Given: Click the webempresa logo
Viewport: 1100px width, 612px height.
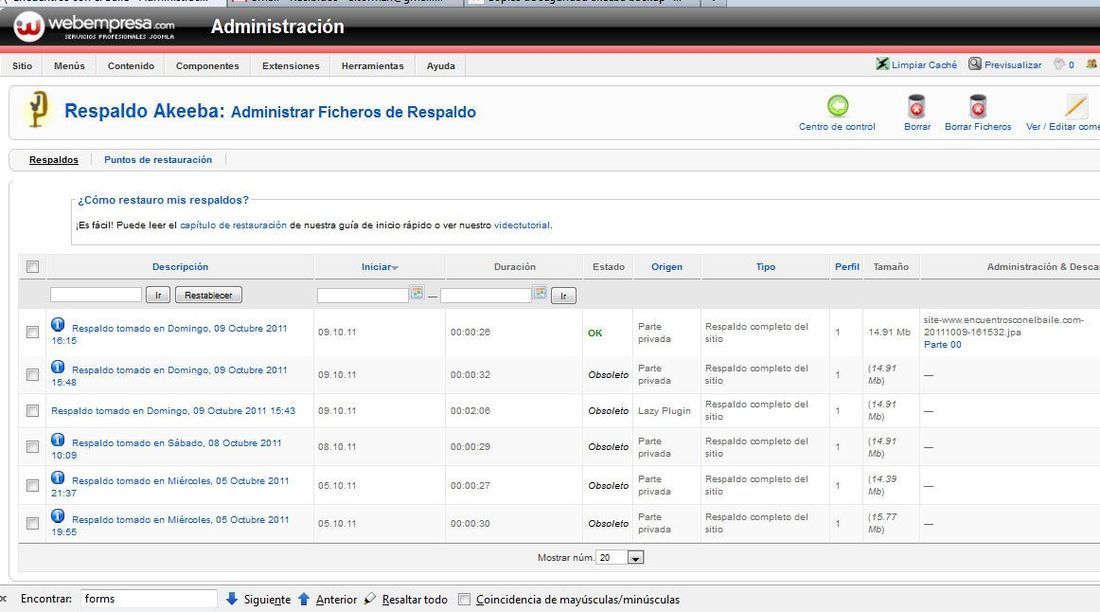Looking at the screenshot, I should pyautogui.click(x=94, y=27).
